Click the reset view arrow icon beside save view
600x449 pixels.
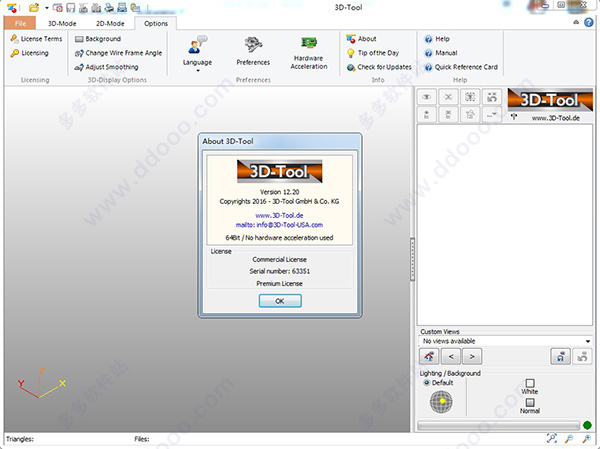pyautogui.click(x=582, y=357)
